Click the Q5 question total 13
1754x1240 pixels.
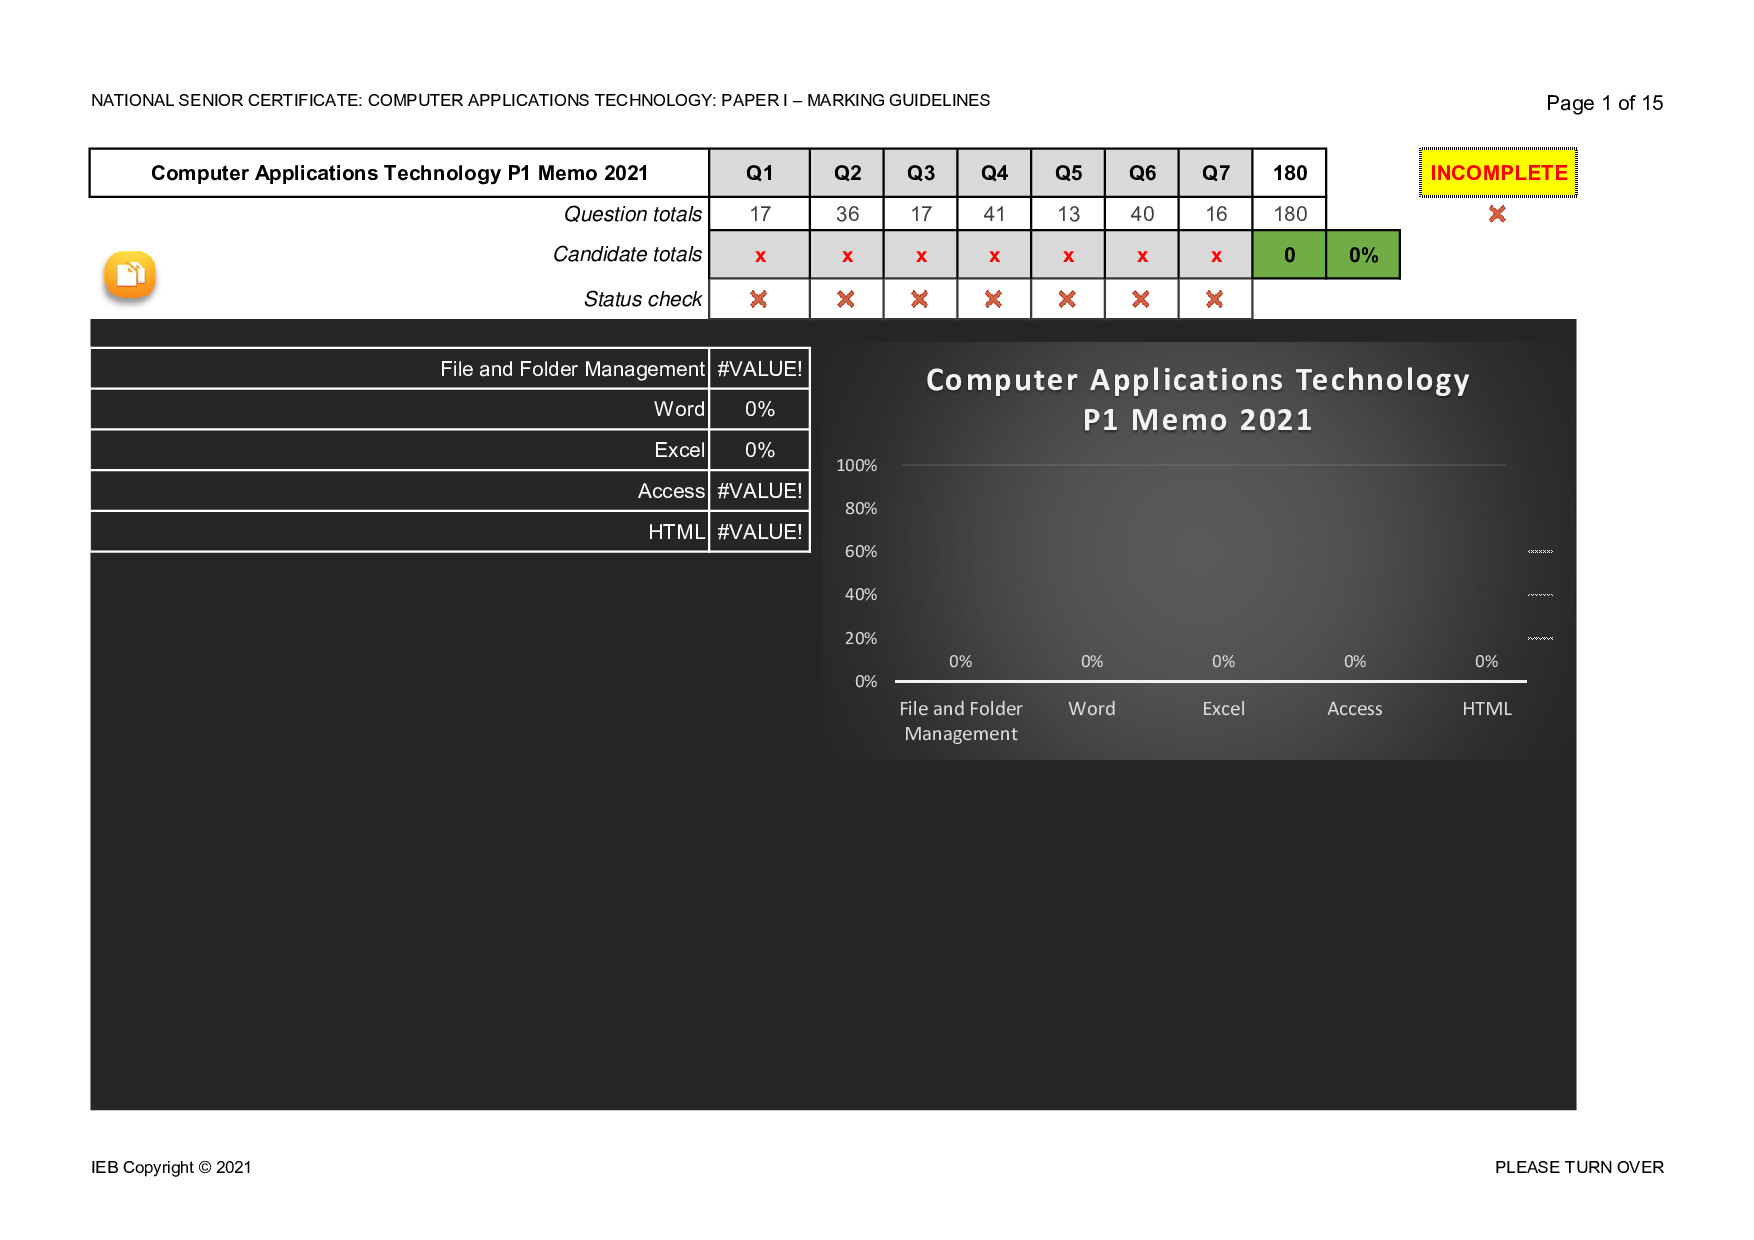(x=1068, y=214)
